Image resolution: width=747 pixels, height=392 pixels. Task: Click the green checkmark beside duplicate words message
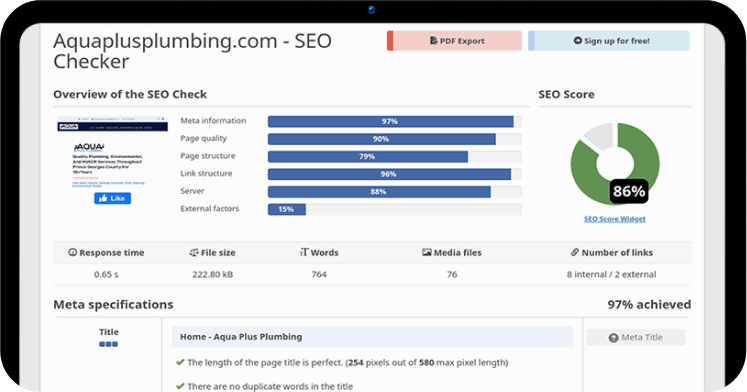tap(180, 386)
